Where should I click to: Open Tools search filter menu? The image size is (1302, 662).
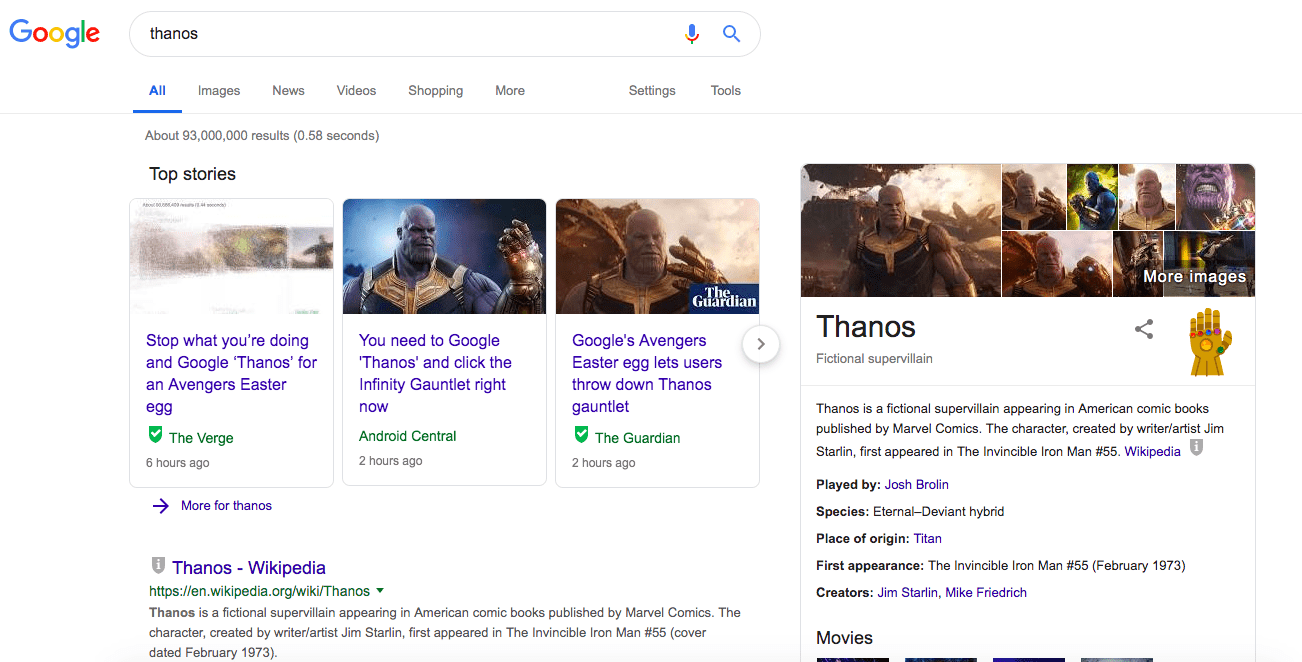pyautogui.click(x=726, y=90)
